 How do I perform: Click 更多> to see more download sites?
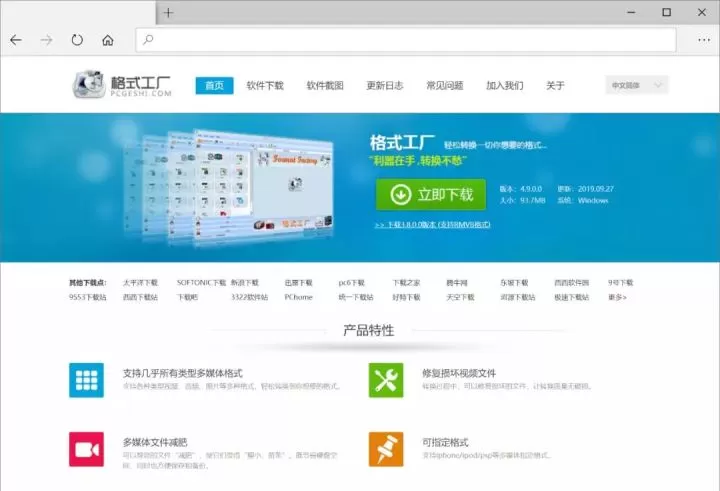[x=618, y=297]
